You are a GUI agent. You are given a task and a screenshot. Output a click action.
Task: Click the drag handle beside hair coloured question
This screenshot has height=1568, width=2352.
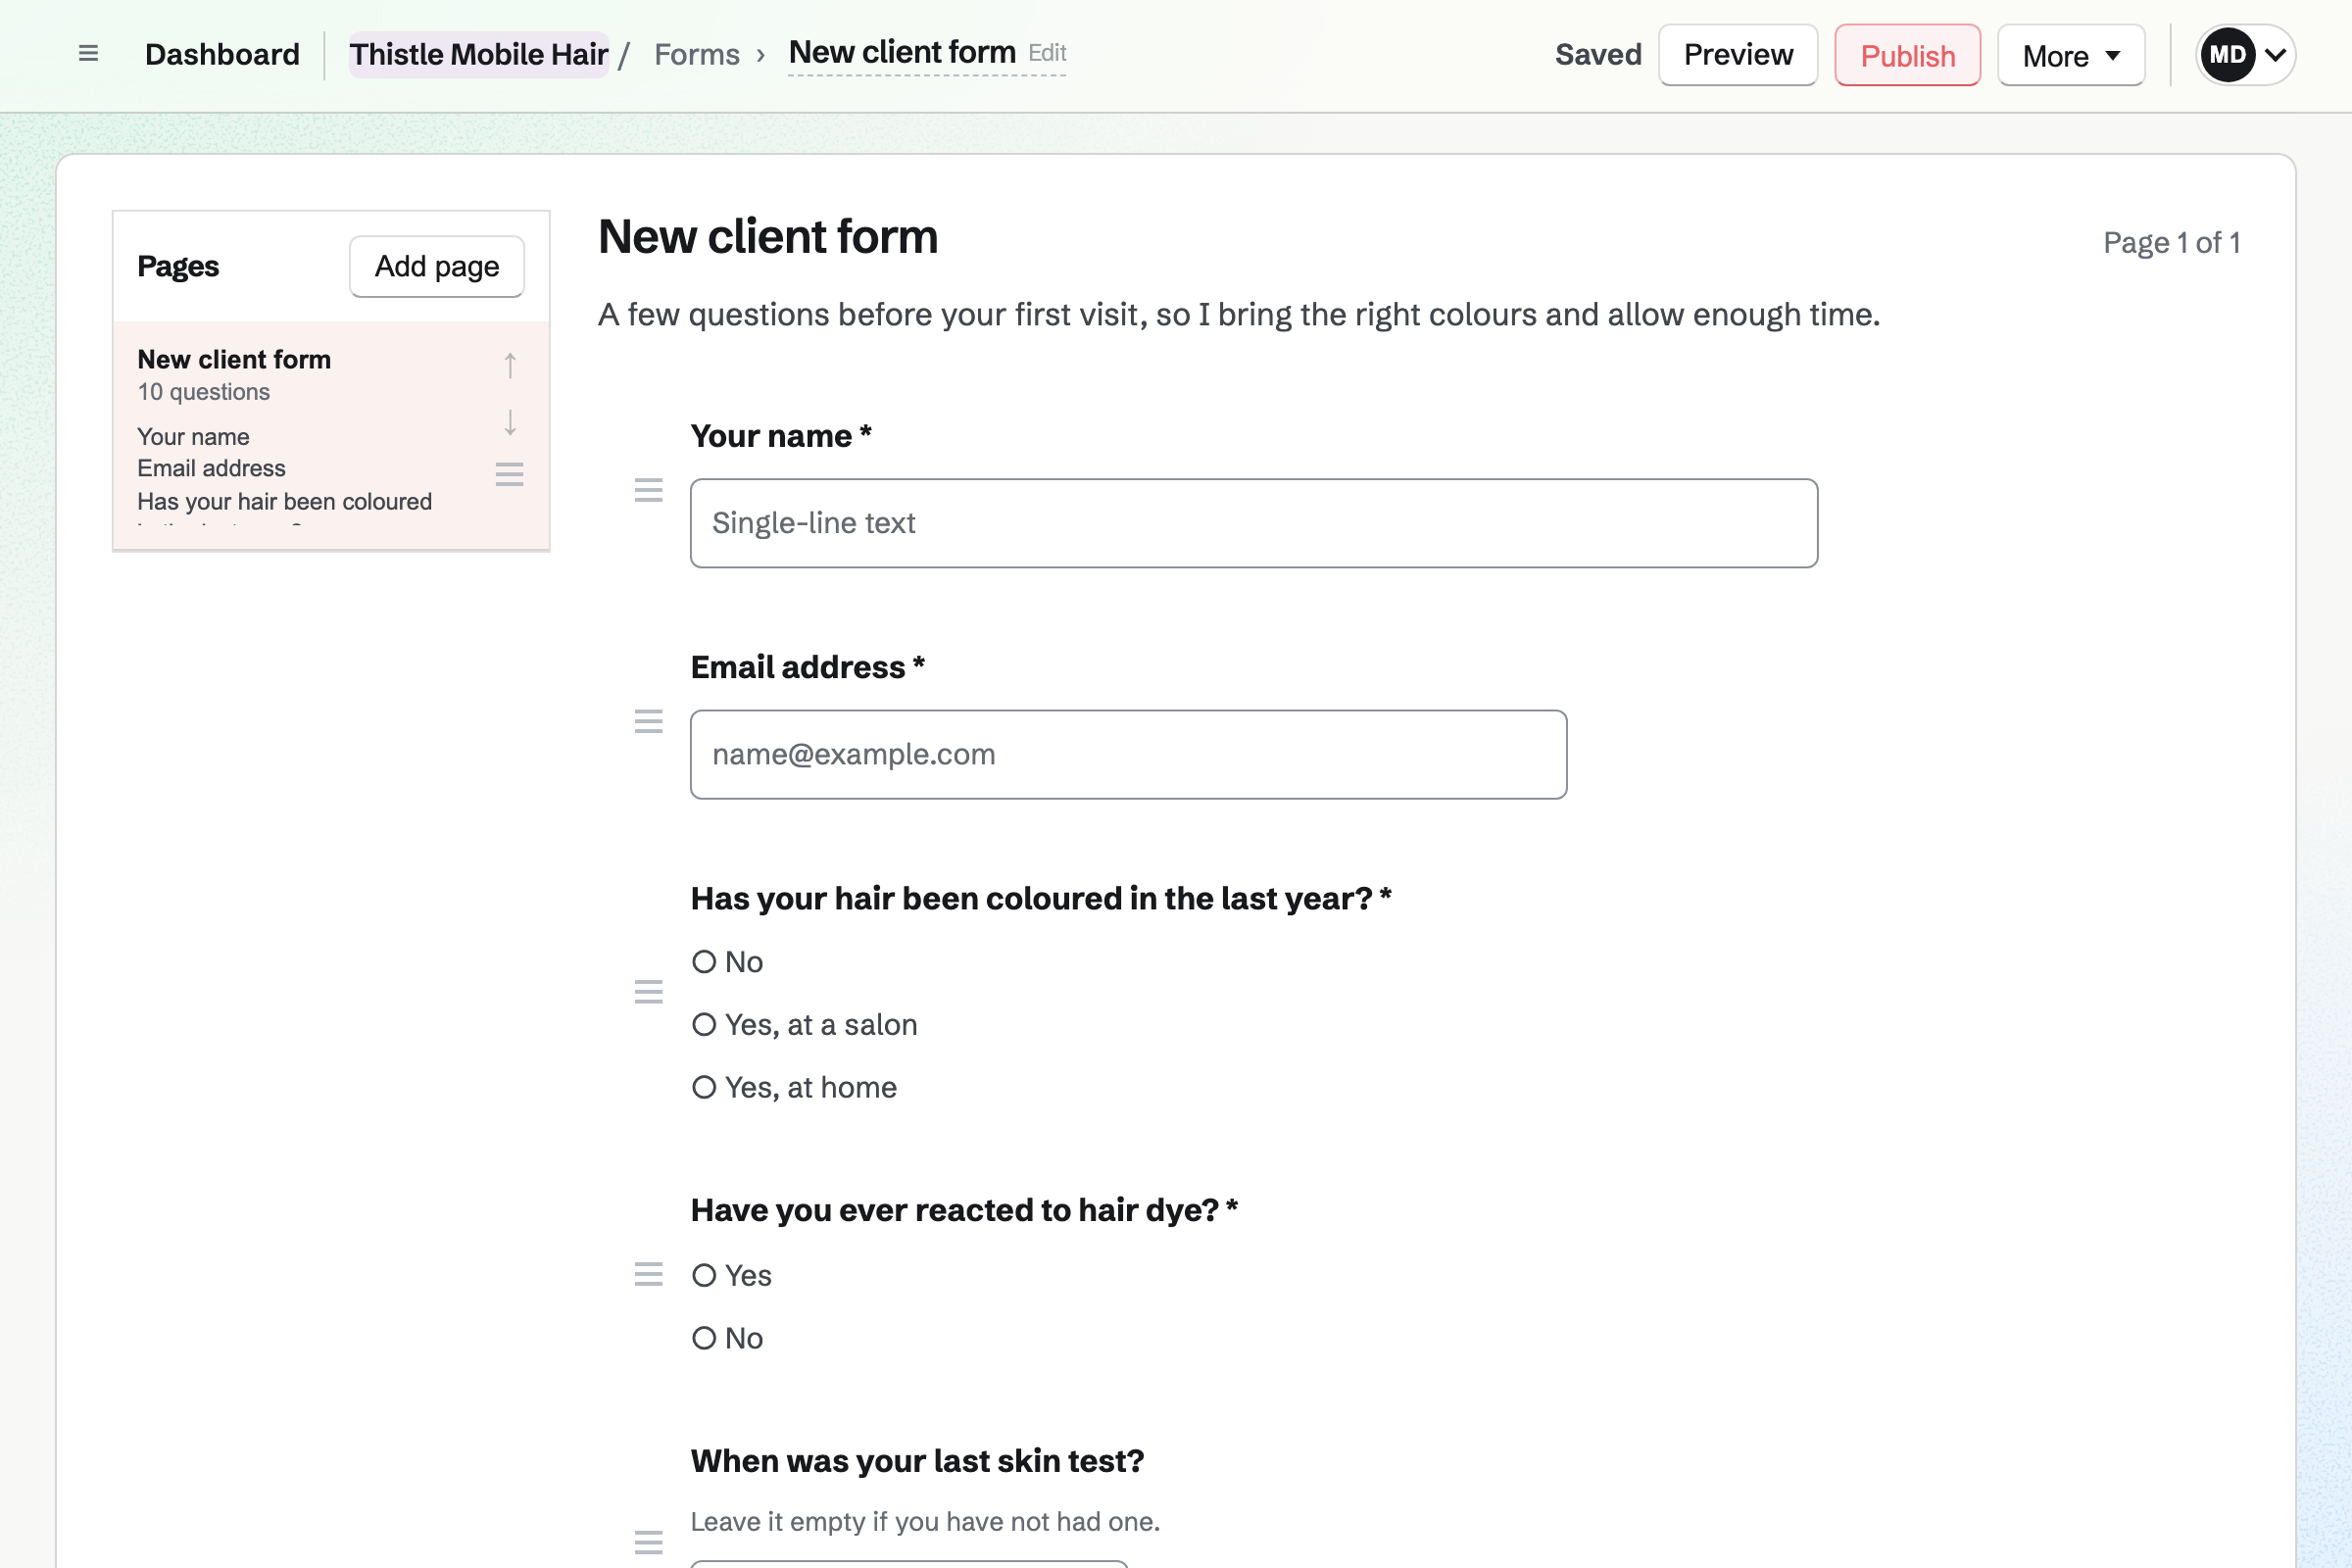point(648,992)
